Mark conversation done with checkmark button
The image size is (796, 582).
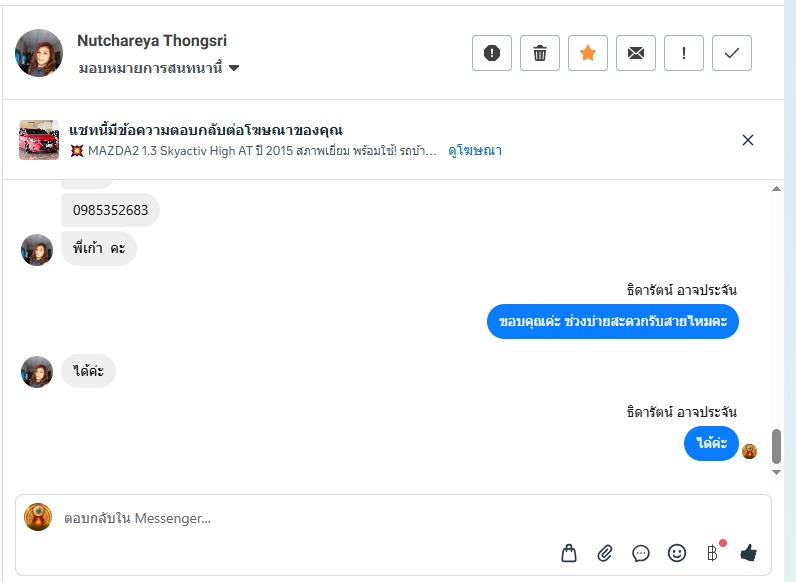click(x=732, y=54)
